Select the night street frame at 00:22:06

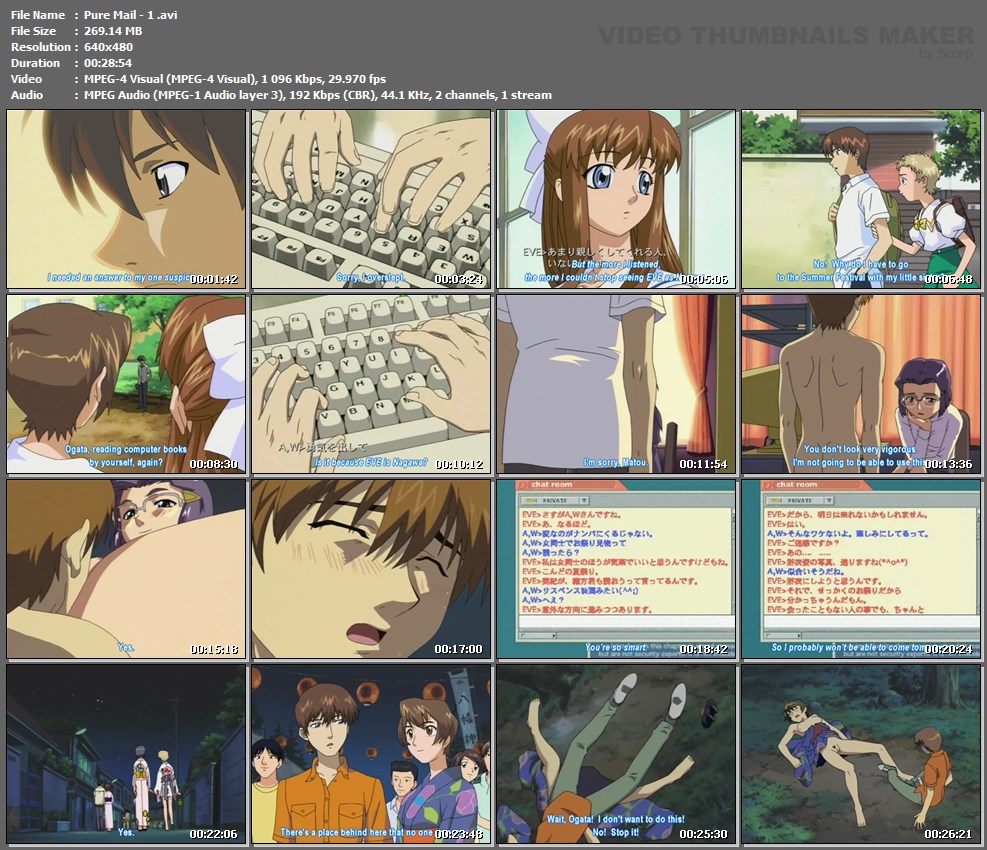coord(126,754)
